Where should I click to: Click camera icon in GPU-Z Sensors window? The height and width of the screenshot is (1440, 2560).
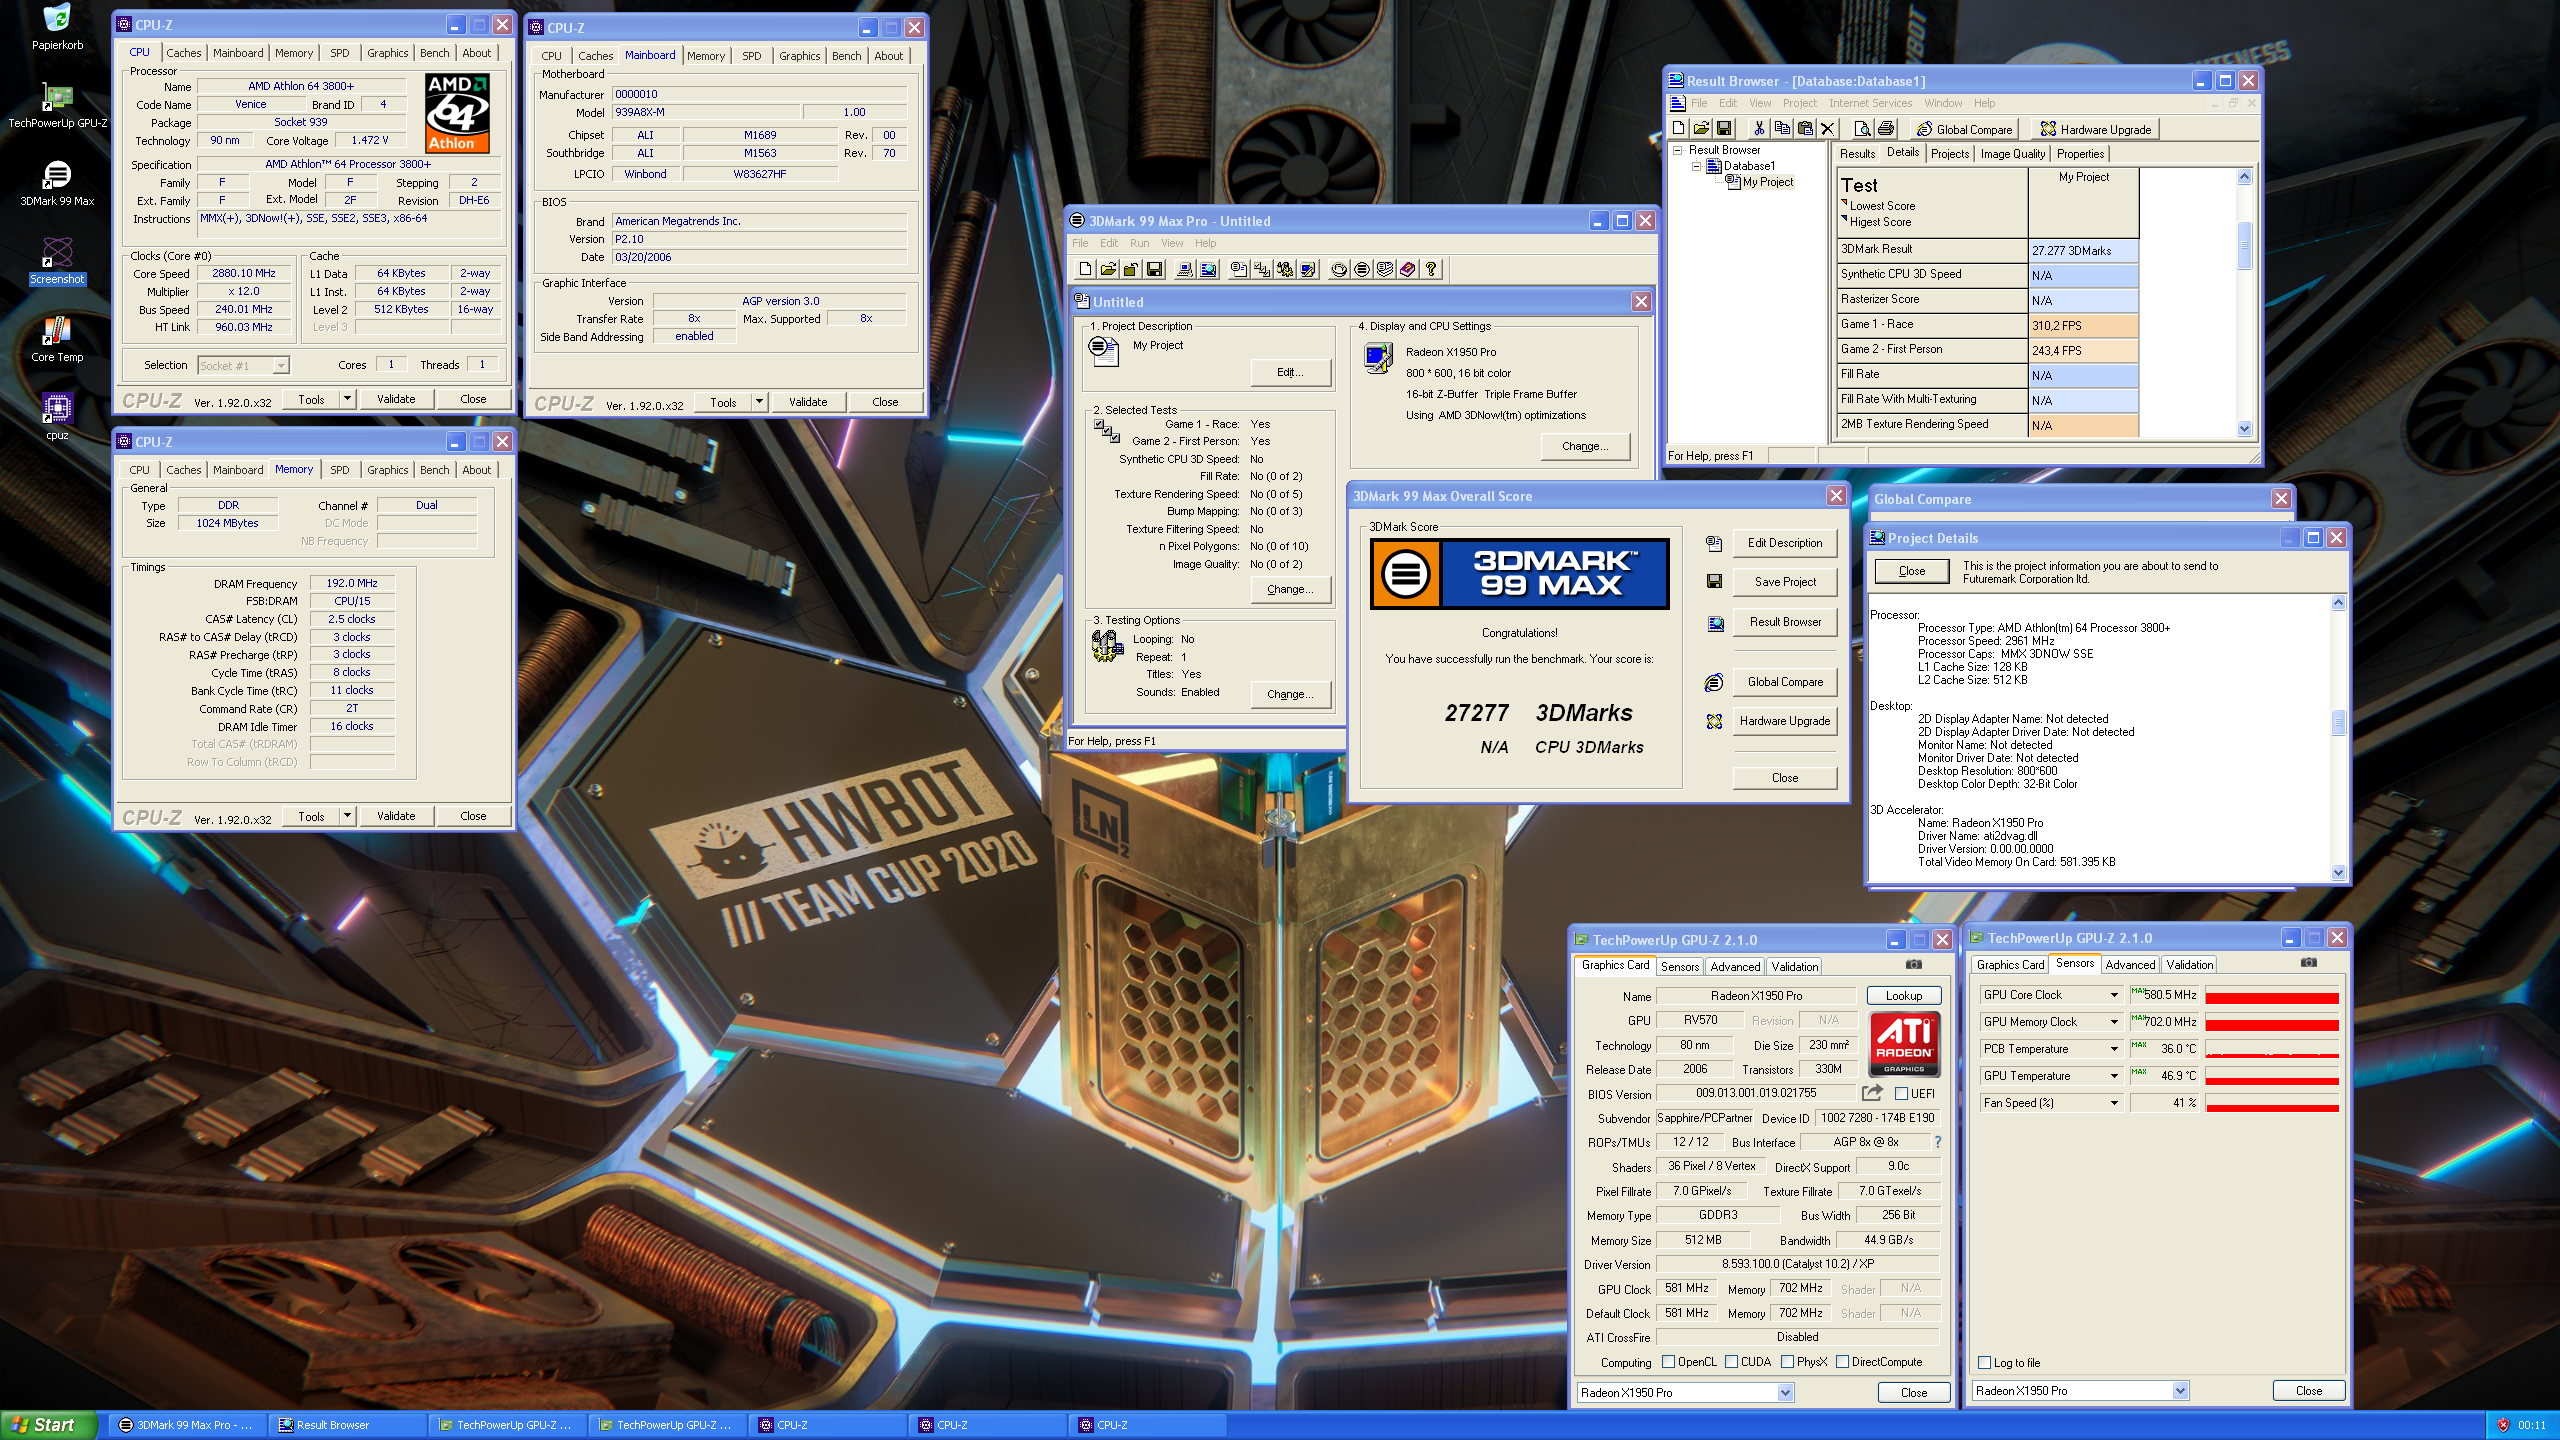(x=2309, y=963)
